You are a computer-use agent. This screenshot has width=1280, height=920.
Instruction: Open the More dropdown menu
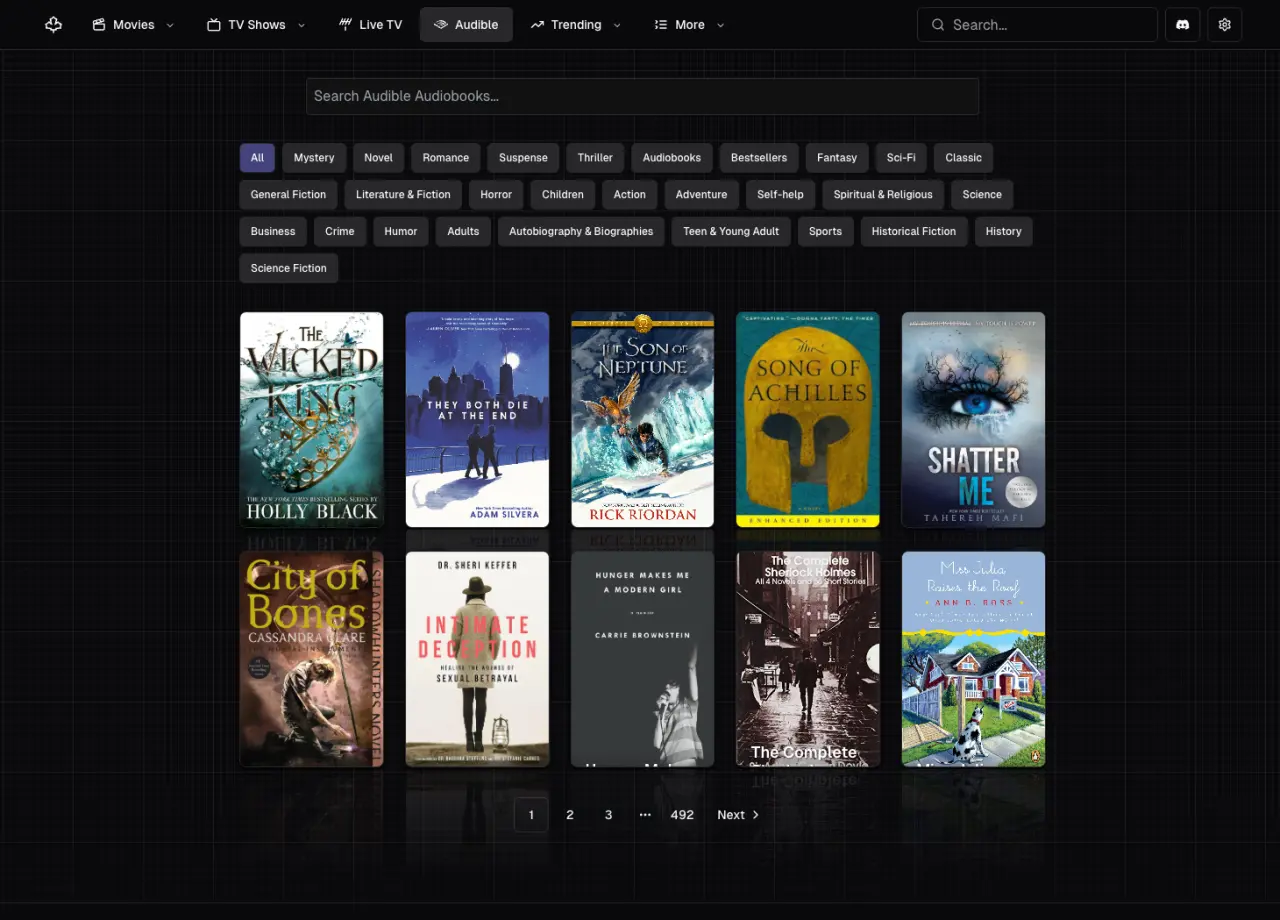689,25
